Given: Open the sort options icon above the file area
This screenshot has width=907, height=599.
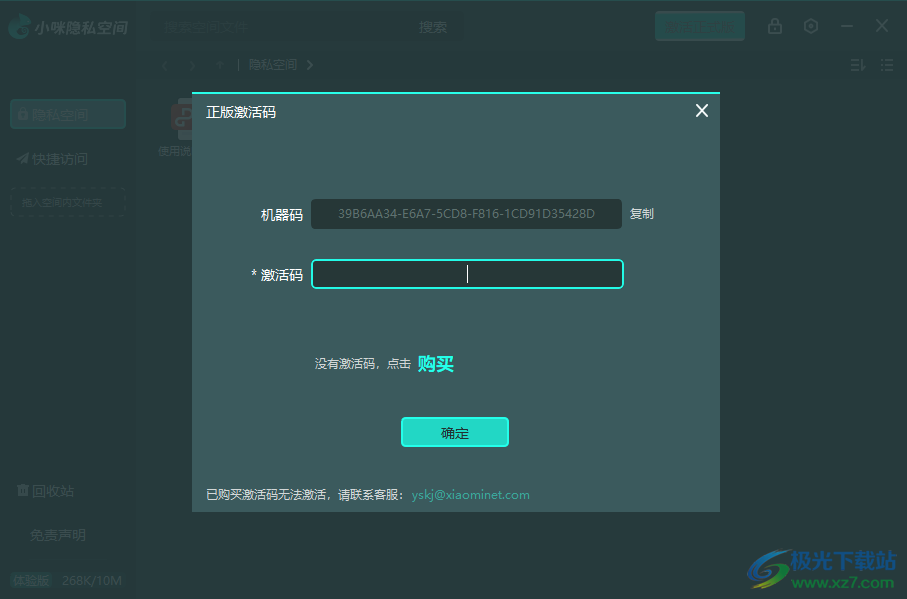Looking at the screenshot, I should [856, 64].
